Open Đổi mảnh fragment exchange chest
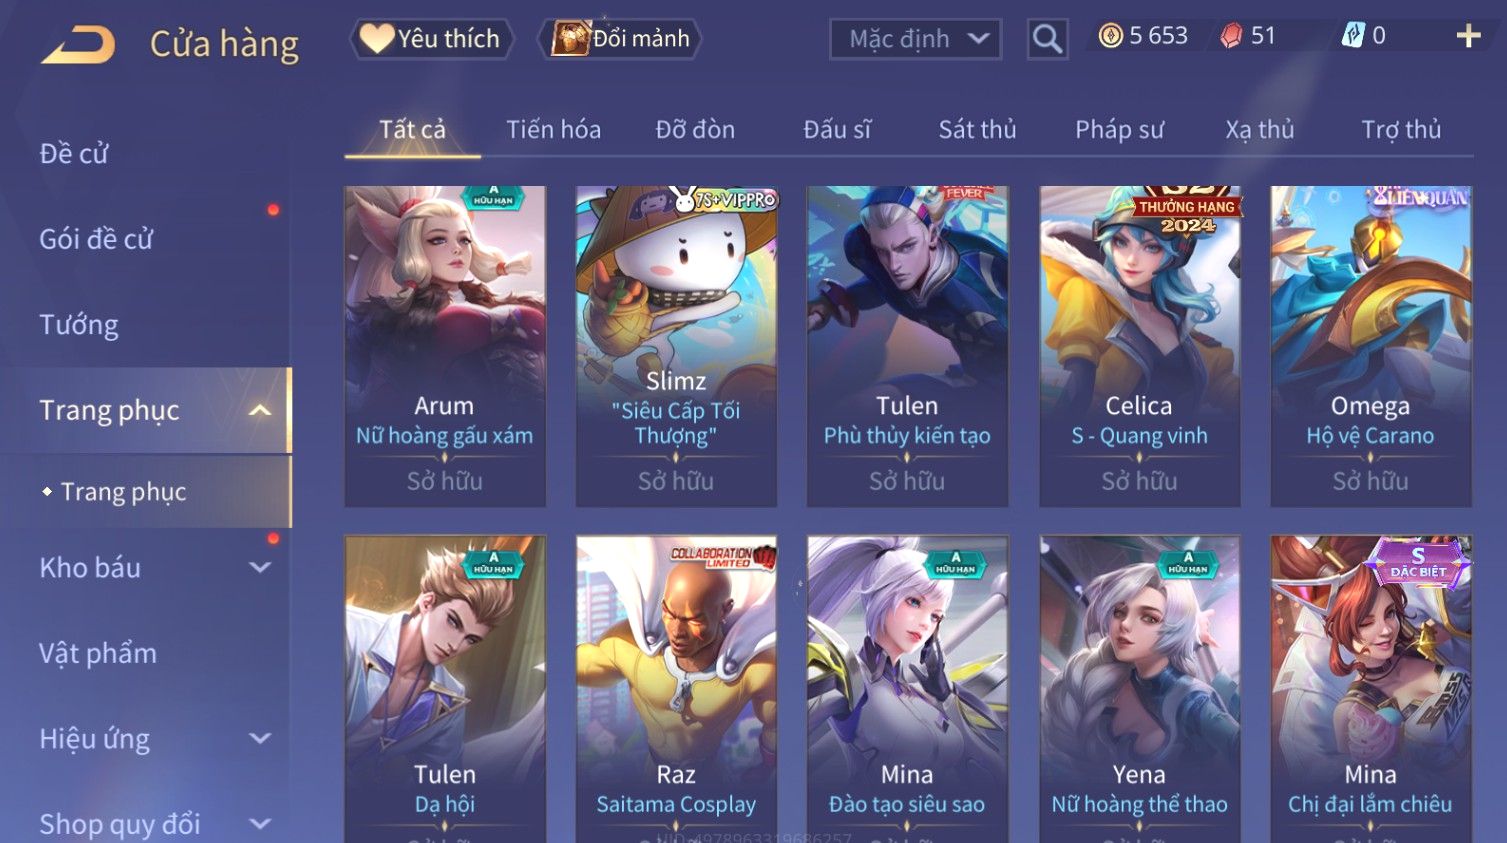 click(620, 39)
